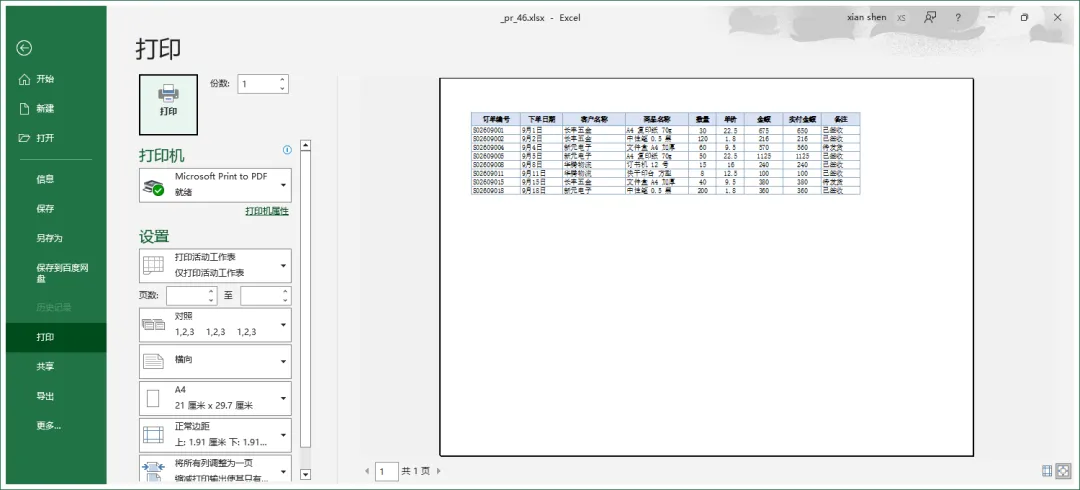Image resolution: width=1080 pixels, height=490 pixels.
Task: Increase copies count with up stepper
Action: 282,80
